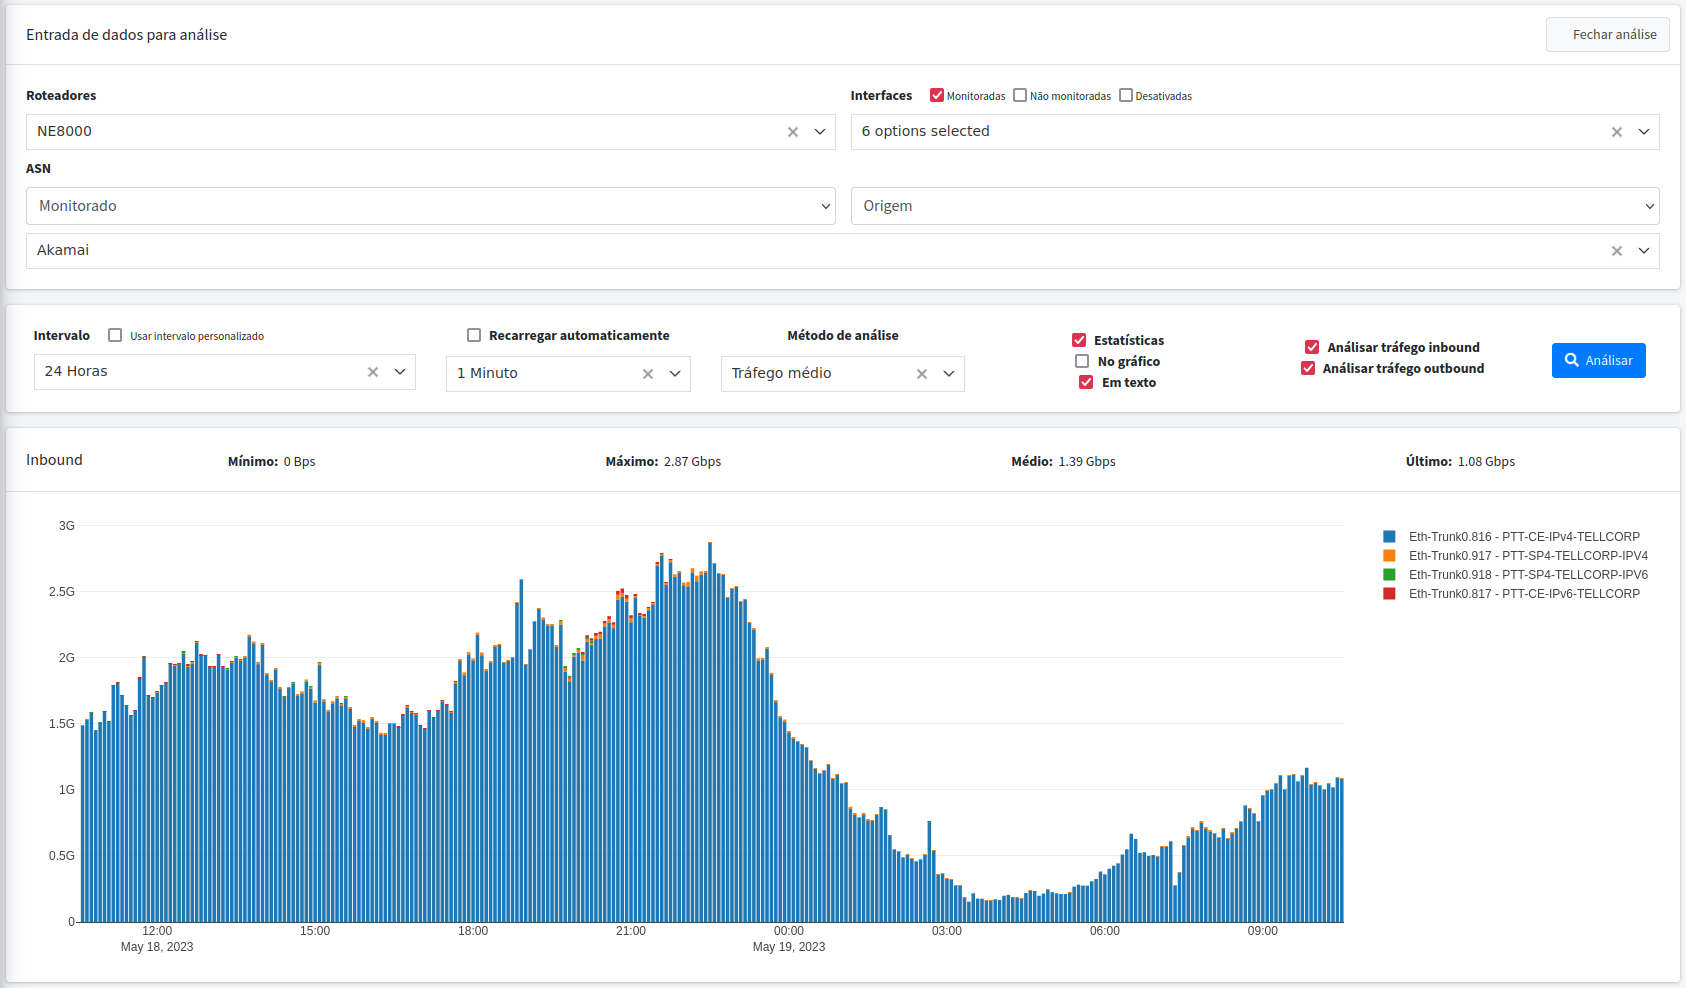Image resolution: width=1686 pixels, height=988 pixels.
Task: Remove the Akamai ASN selection via × icon
Action: point(1616,250)
